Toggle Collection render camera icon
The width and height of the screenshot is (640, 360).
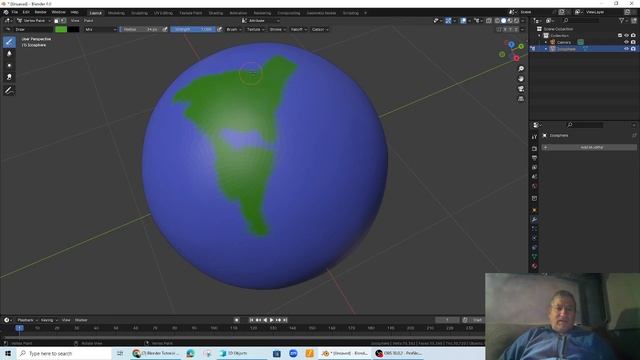point(633,36)
